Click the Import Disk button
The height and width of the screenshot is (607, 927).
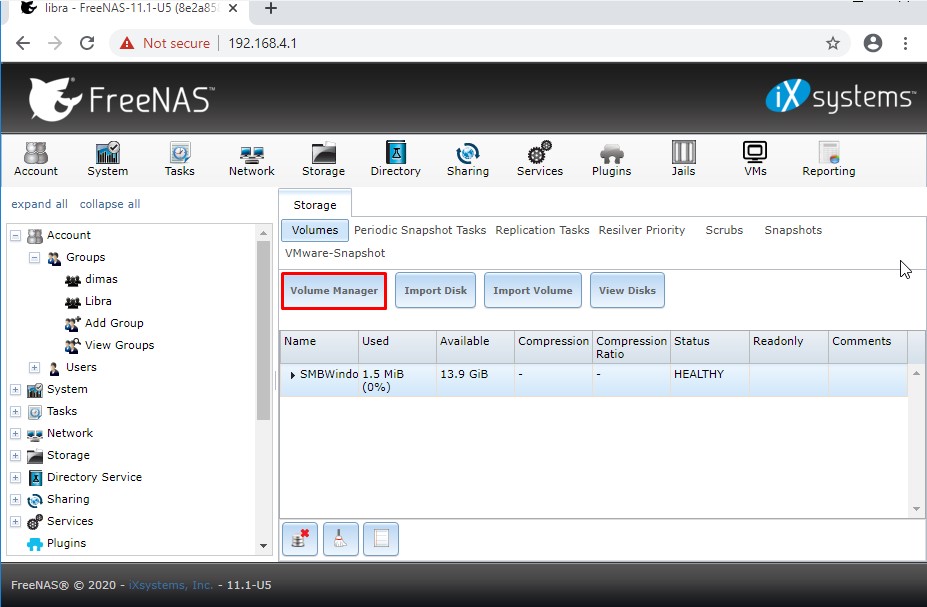435,290
